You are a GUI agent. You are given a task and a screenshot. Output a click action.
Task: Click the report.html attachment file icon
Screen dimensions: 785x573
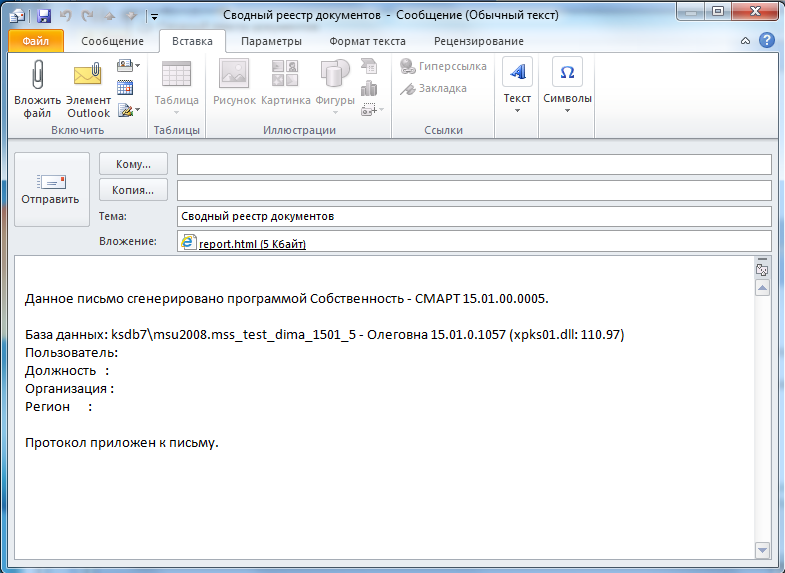click(188, 242)
